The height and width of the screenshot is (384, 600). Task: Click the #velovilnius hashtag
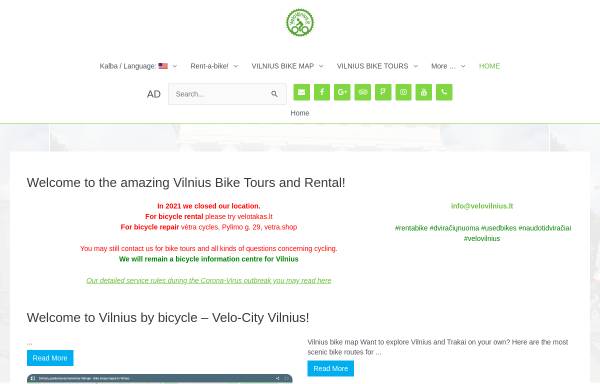(482, 239)
